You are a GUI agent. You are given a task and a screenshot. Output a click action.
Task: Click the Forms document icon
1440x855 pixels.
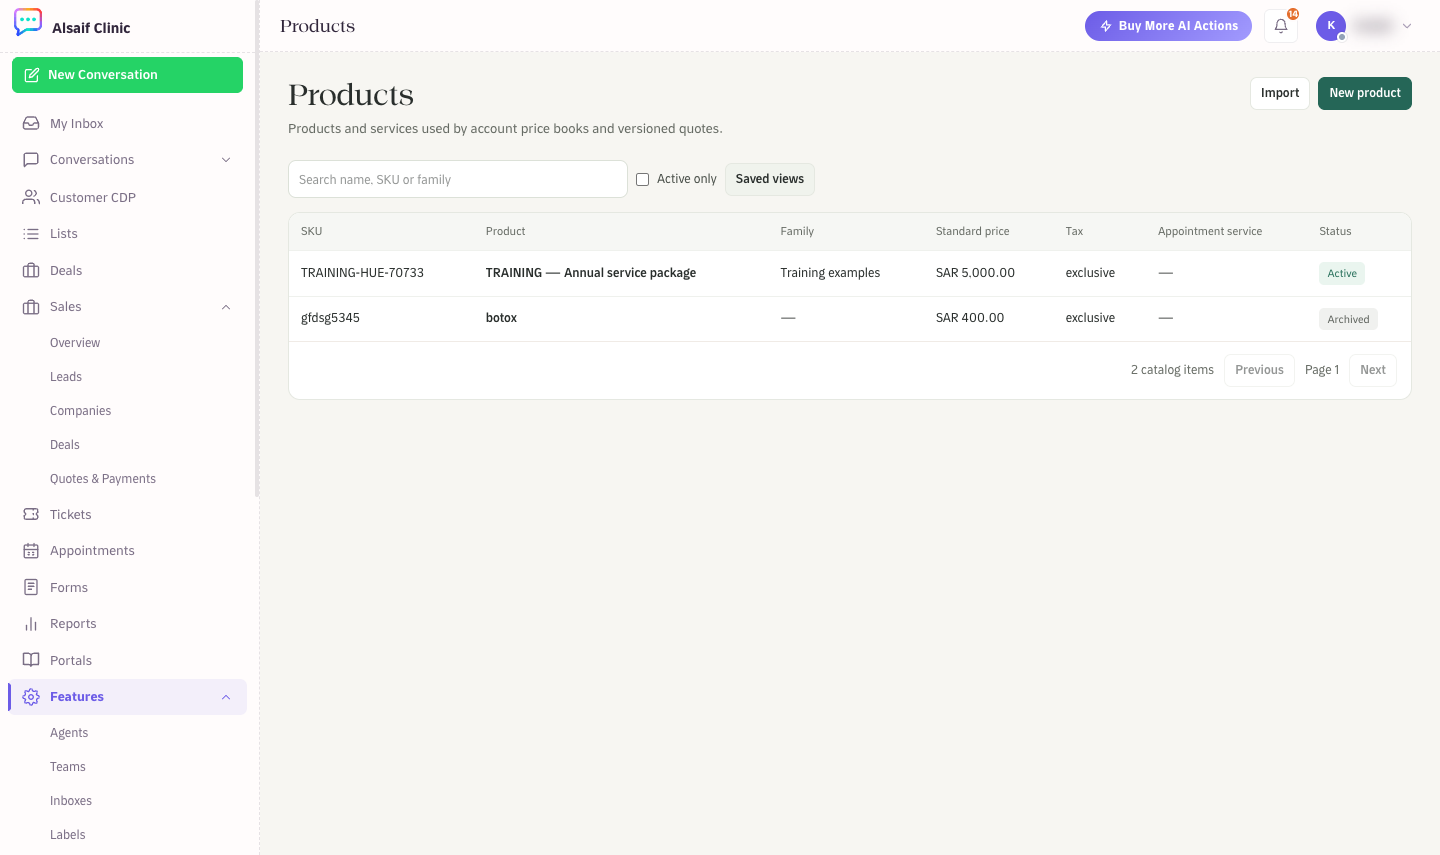(x=31, y=587)
